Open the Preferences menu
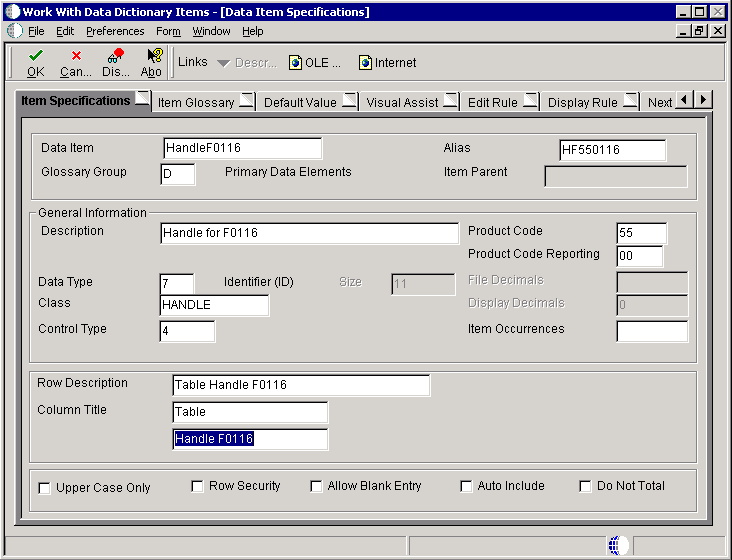732x560 pixels. coord(115,31)
